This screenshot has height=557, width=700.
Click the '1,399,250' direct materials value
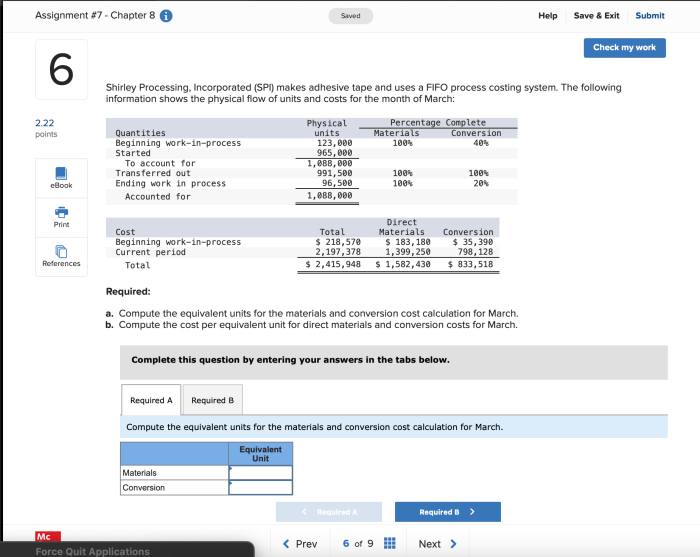[x=408, y=252]
